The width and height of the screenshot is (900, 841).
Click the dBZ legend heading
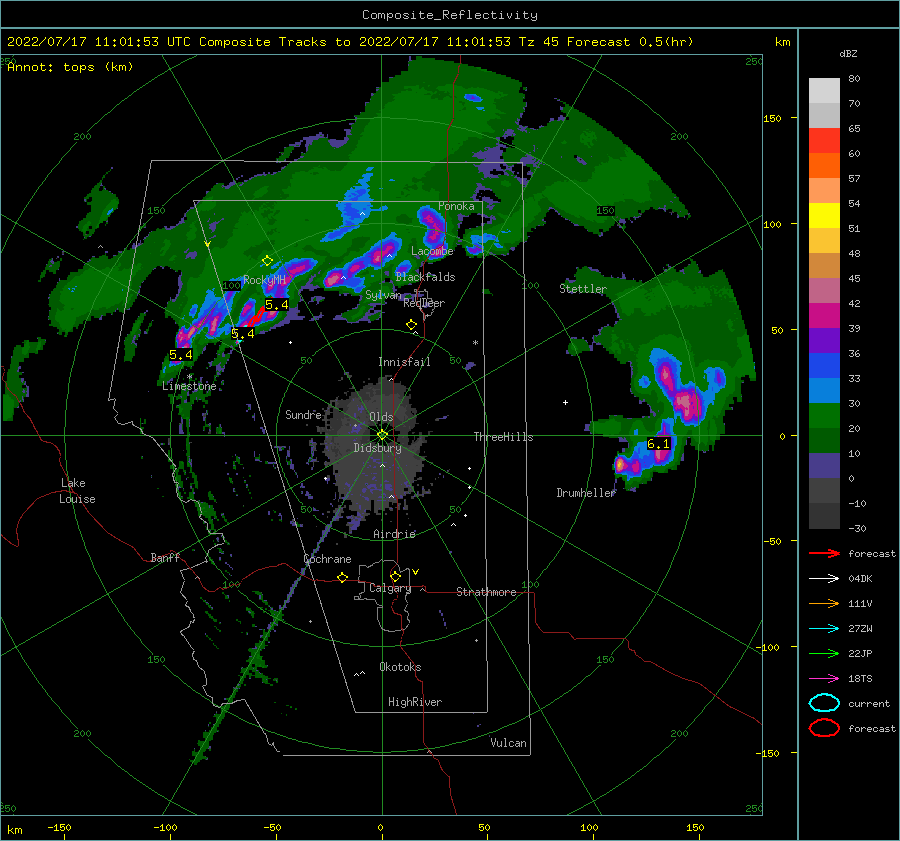click(848, 53)
